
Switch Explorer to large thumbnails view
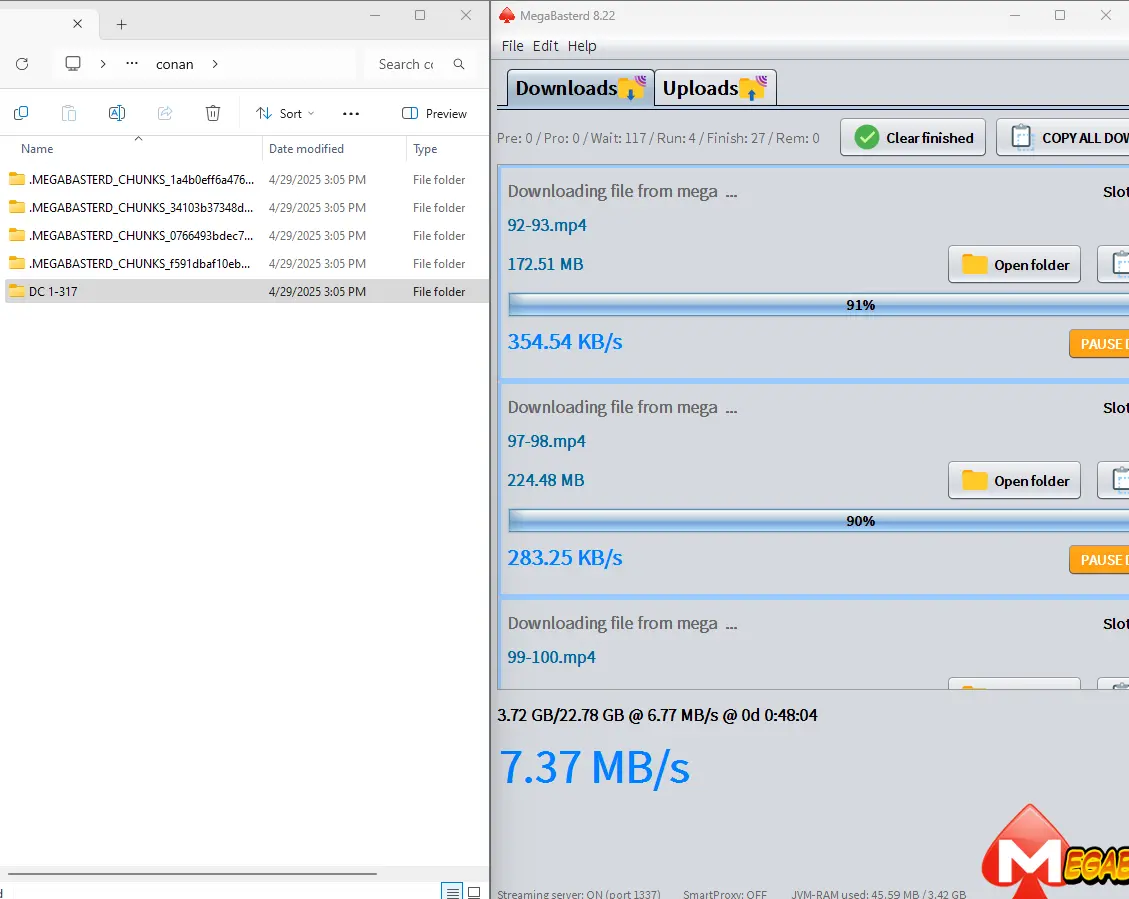pyautogui.click(x=474, y=893)
